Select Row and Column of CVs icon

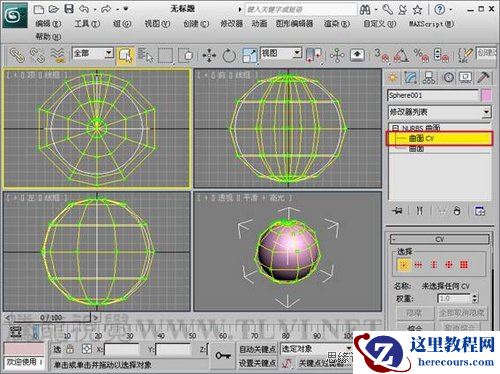point(449,265)
